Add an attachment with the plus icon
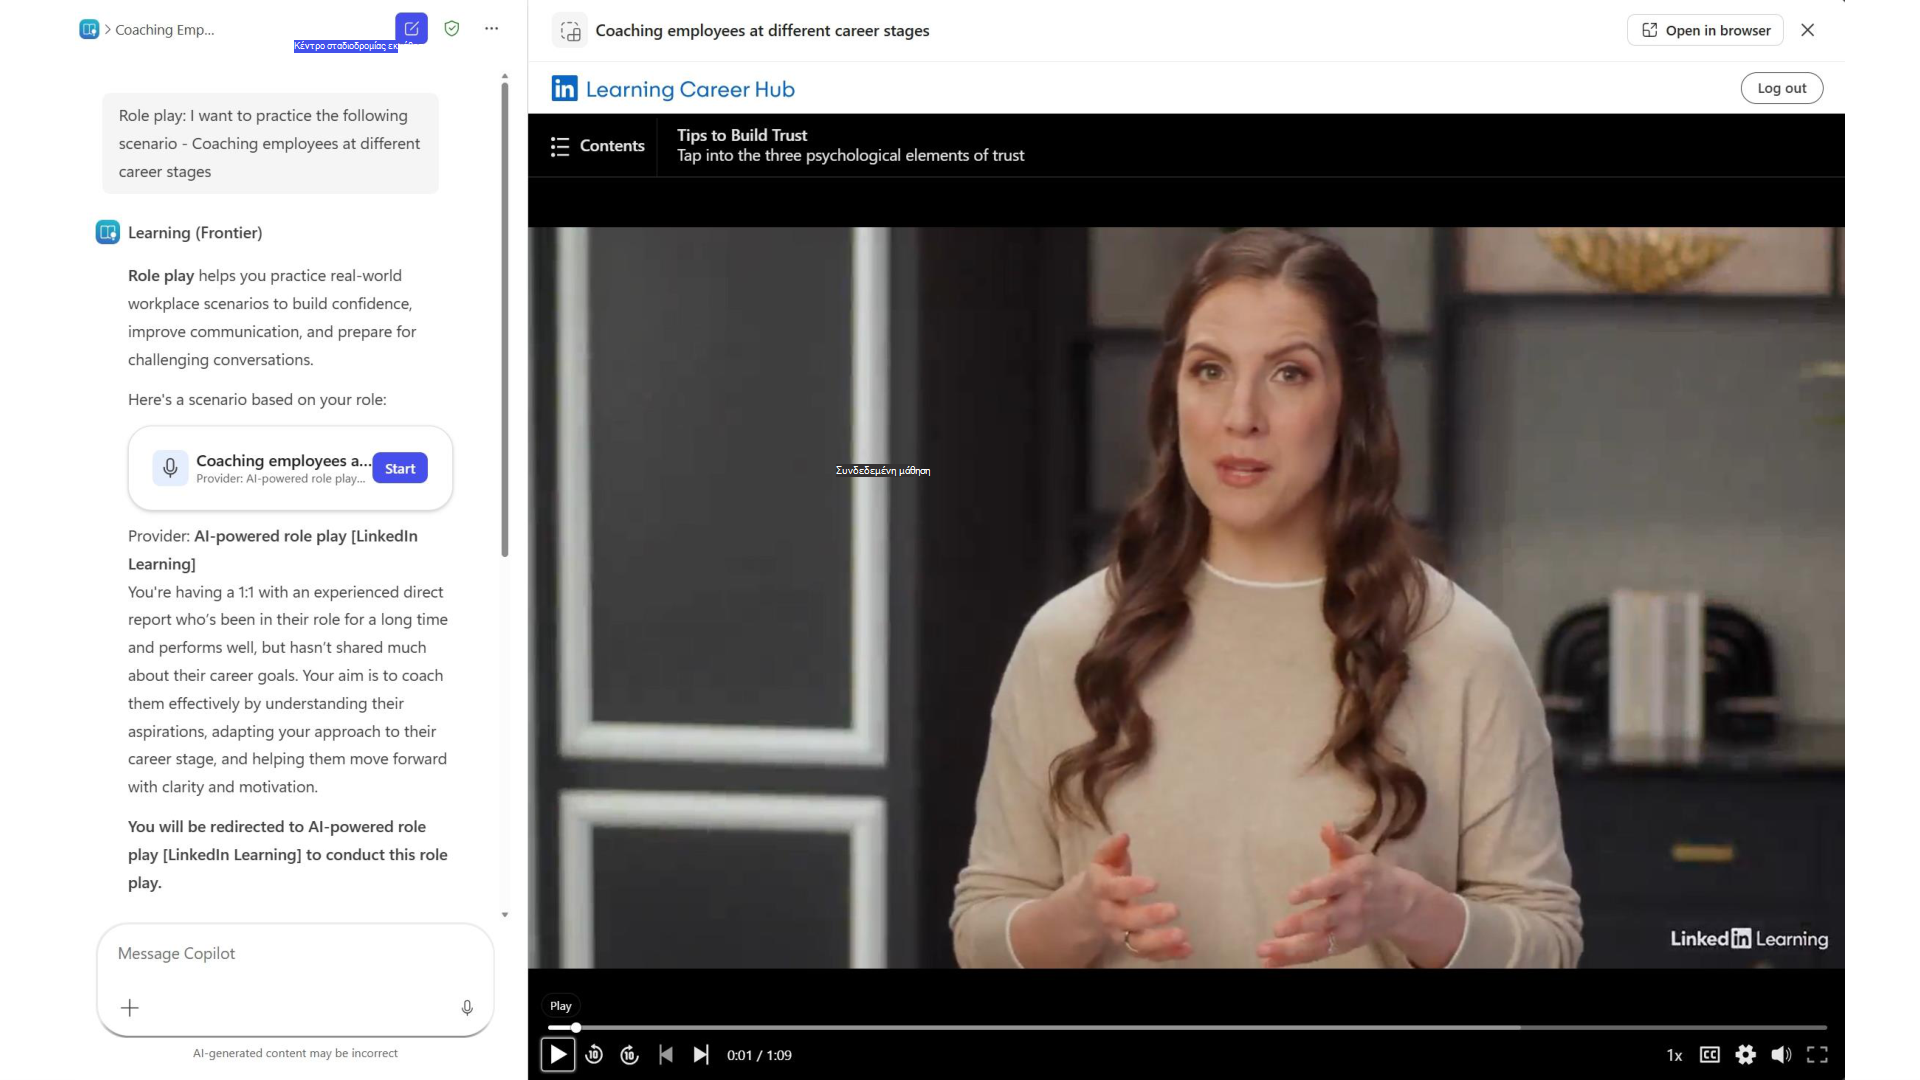1920x1080 pixels. 130,1008
